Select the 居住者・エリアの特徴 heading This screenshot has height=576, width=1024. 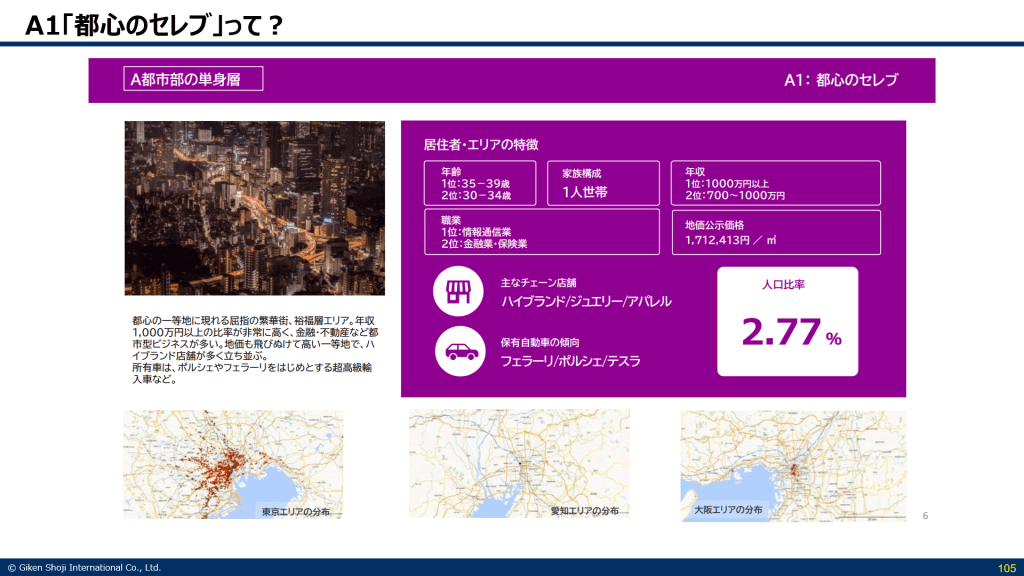pyautogui.click(x=481, y=144)
